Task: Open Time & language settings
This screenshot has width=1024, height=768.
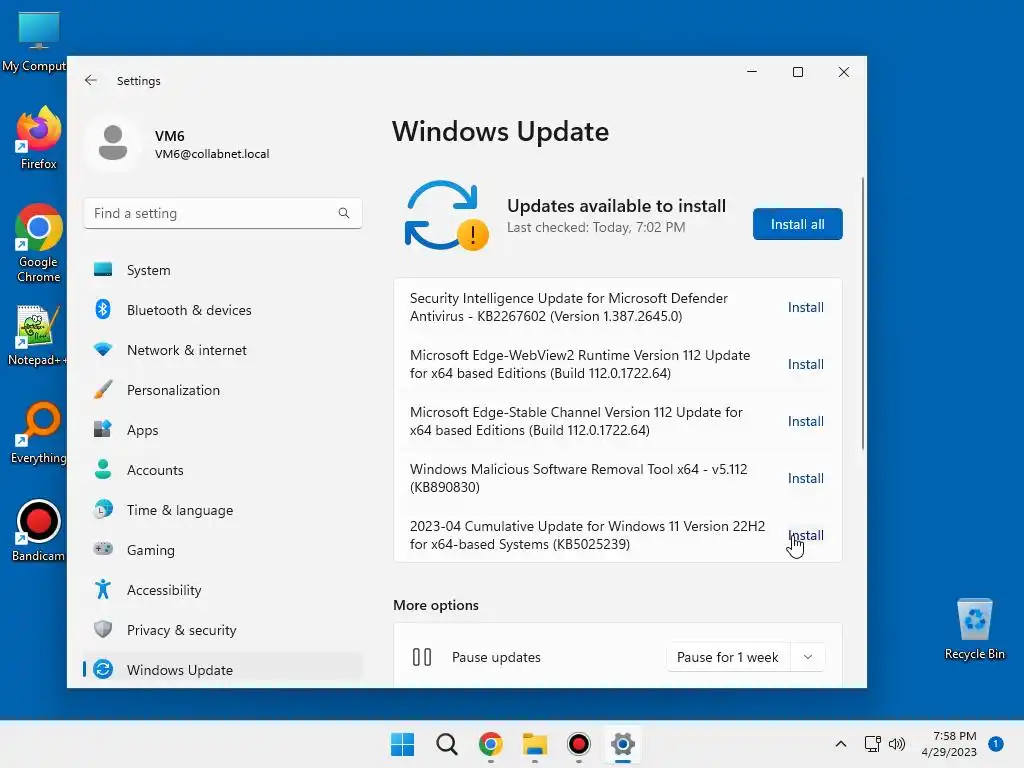Action: pyautogui.click(x=222, y=509)
